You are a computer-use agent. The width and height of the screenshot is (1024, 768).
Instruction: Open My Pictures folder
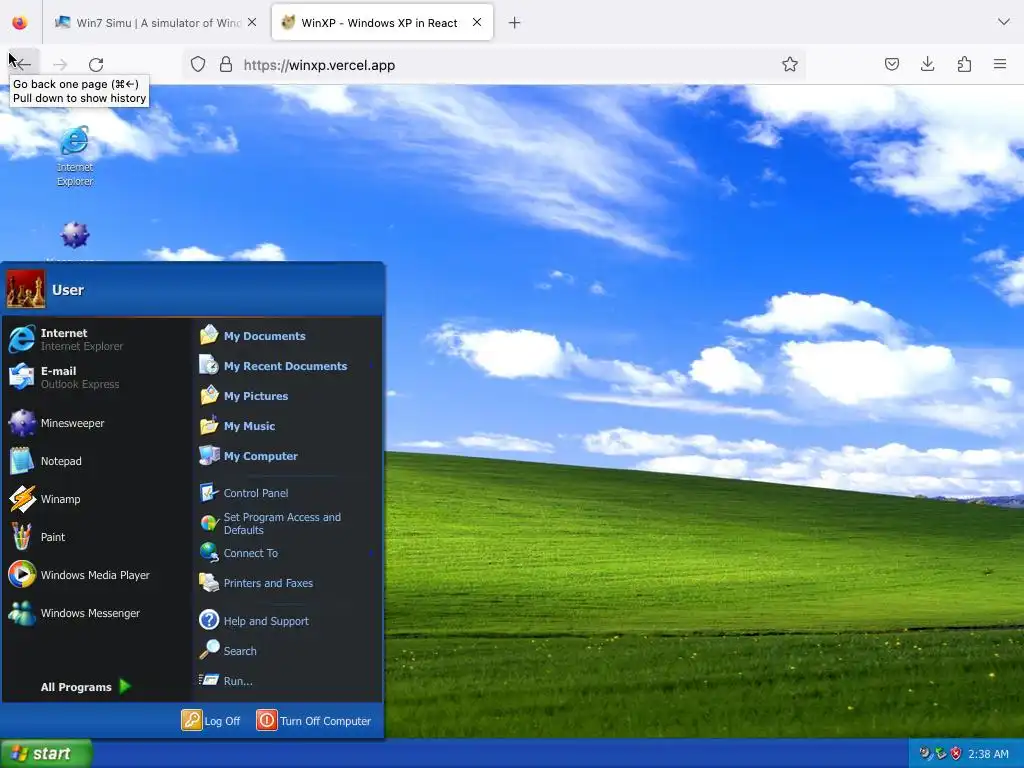[287, 396]
